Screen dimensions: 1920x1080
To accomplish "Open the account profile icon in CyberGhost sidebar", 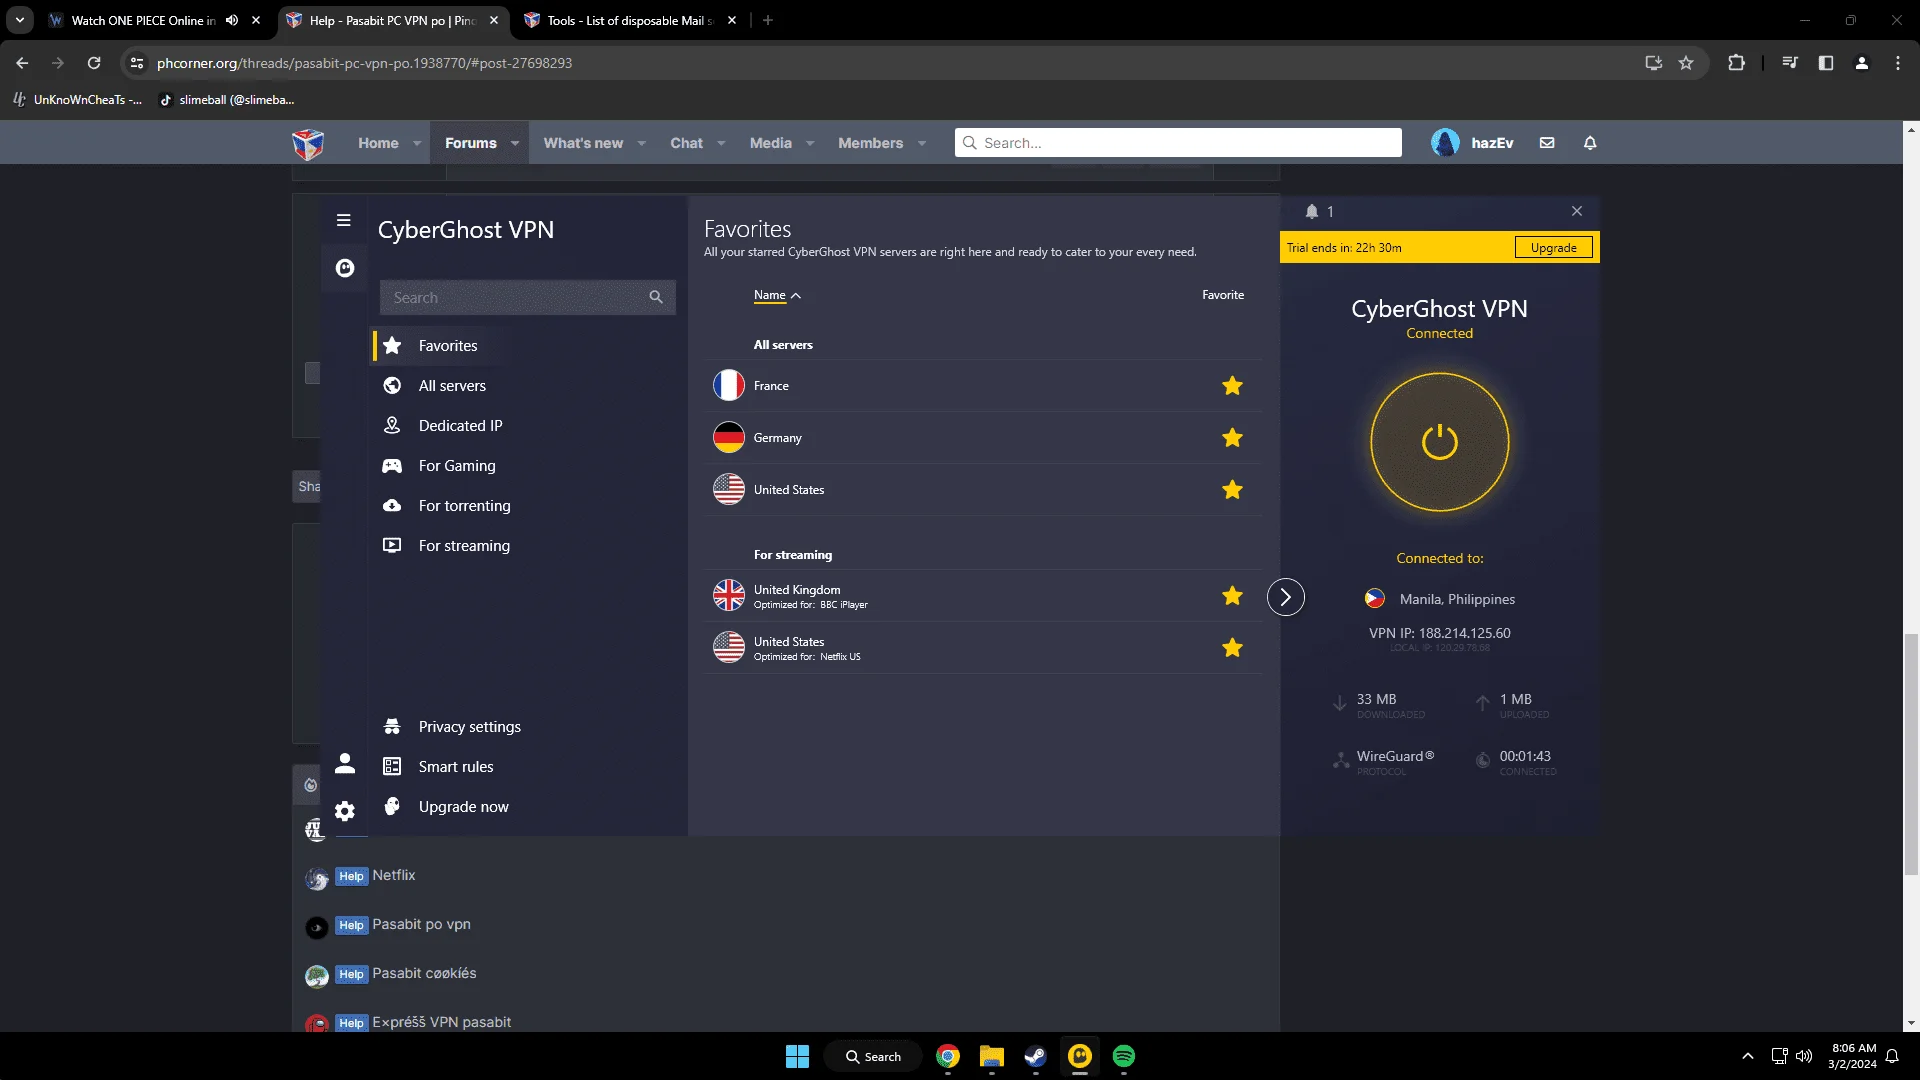I will click(345, 764).
